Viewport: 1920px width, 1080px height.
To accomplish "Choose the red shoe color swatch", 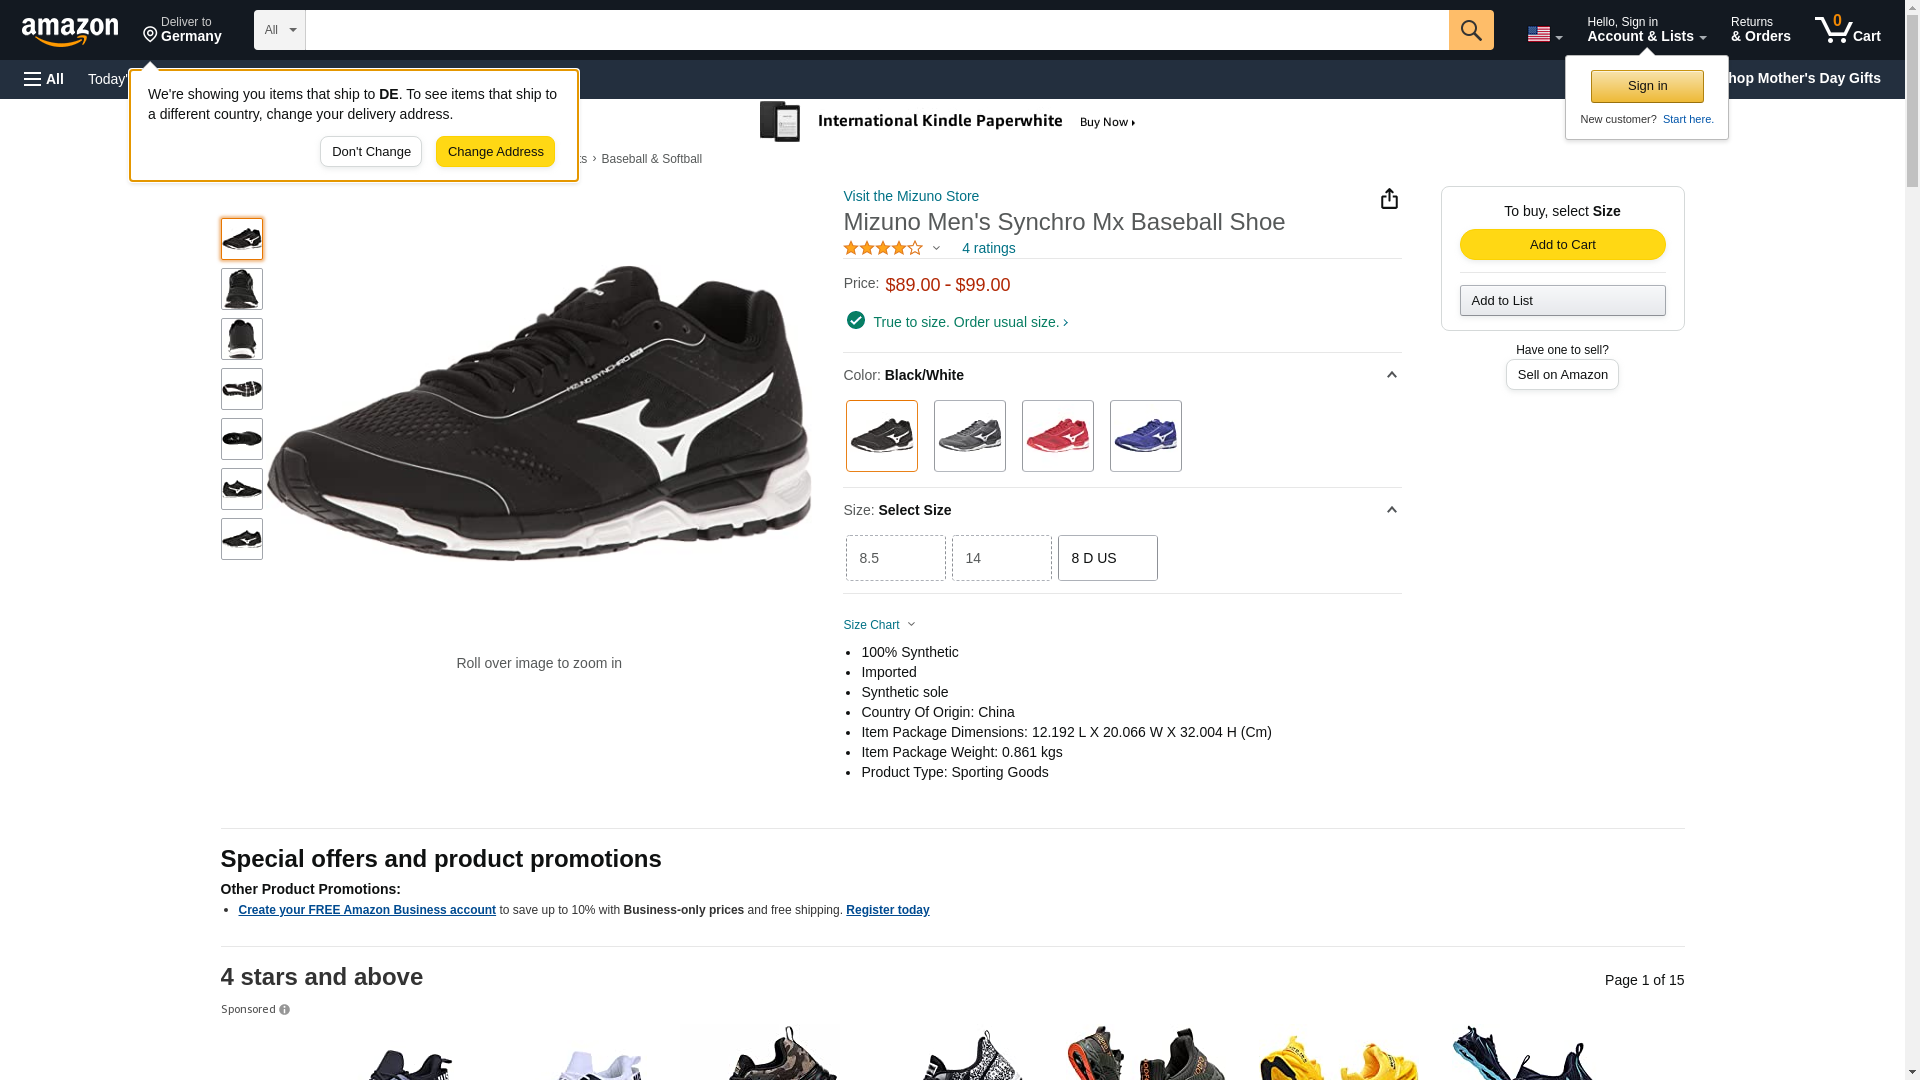I will point(1057,436).
